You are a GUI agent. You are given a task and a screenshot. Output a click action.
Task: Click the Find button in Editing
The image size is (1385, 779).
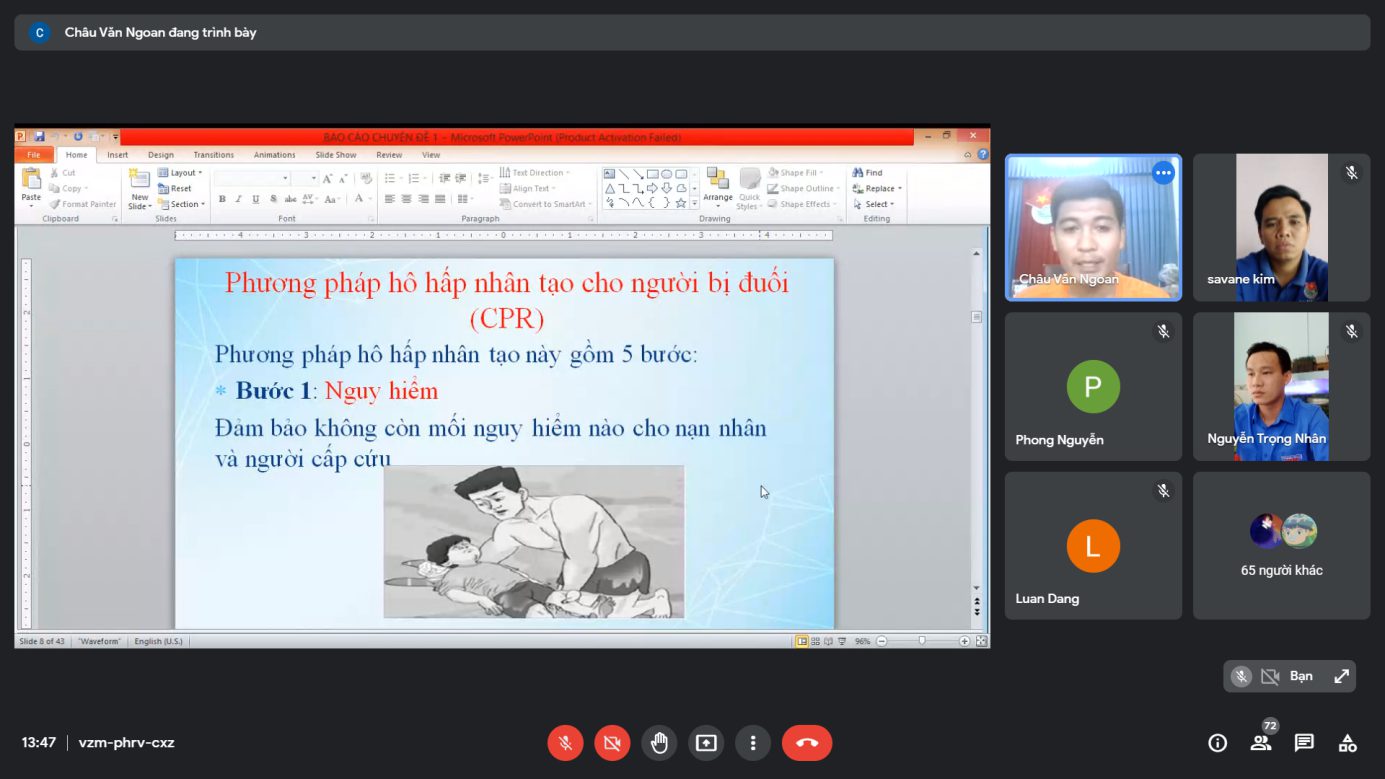(868, 173)
